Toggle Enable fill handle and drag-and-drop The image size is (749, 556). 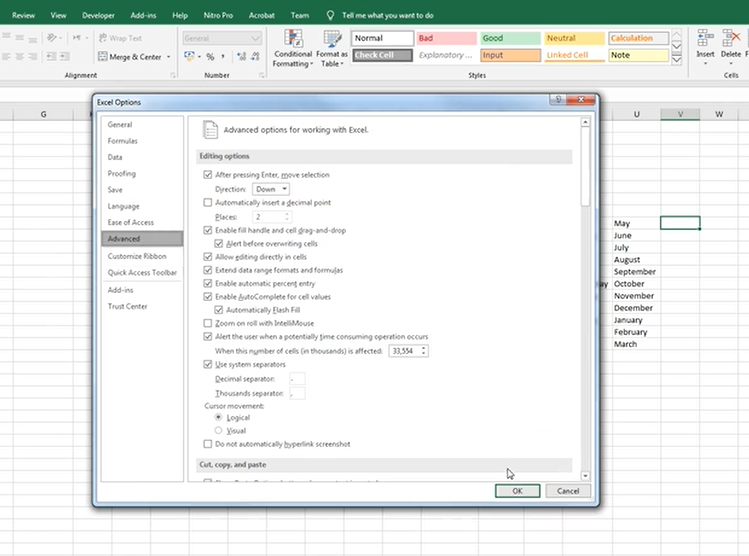coord(208,230)
